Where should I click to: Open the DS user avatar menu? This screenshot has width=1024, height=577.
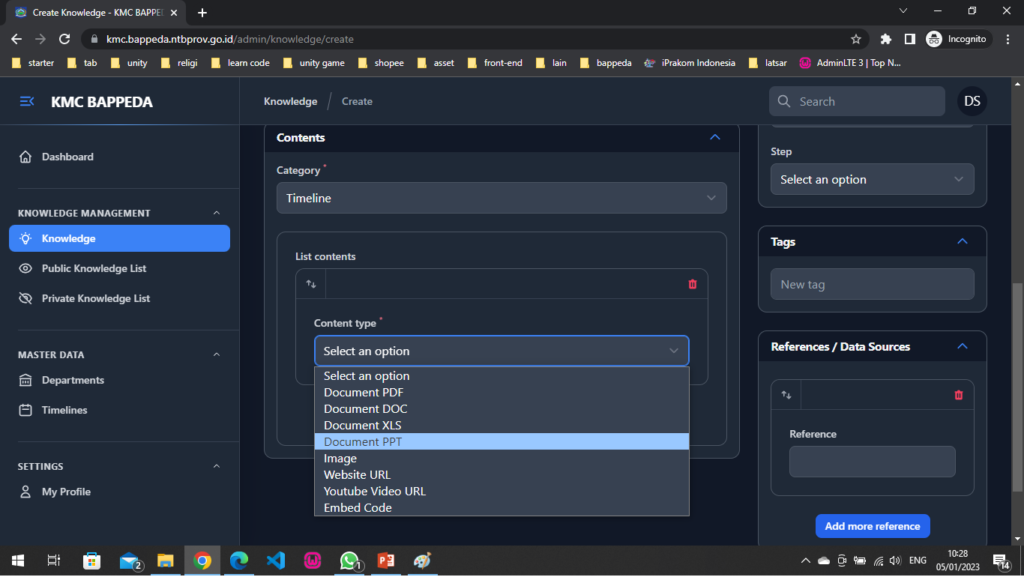click(x=971, y=101)
